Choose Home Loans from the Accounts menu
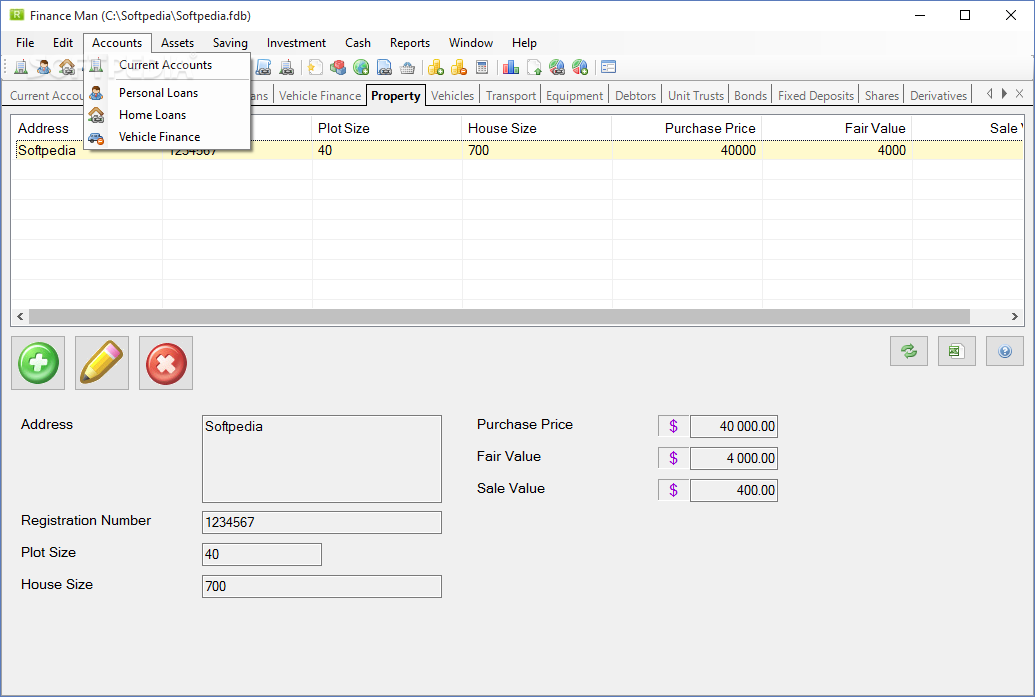 pos(167,115)
